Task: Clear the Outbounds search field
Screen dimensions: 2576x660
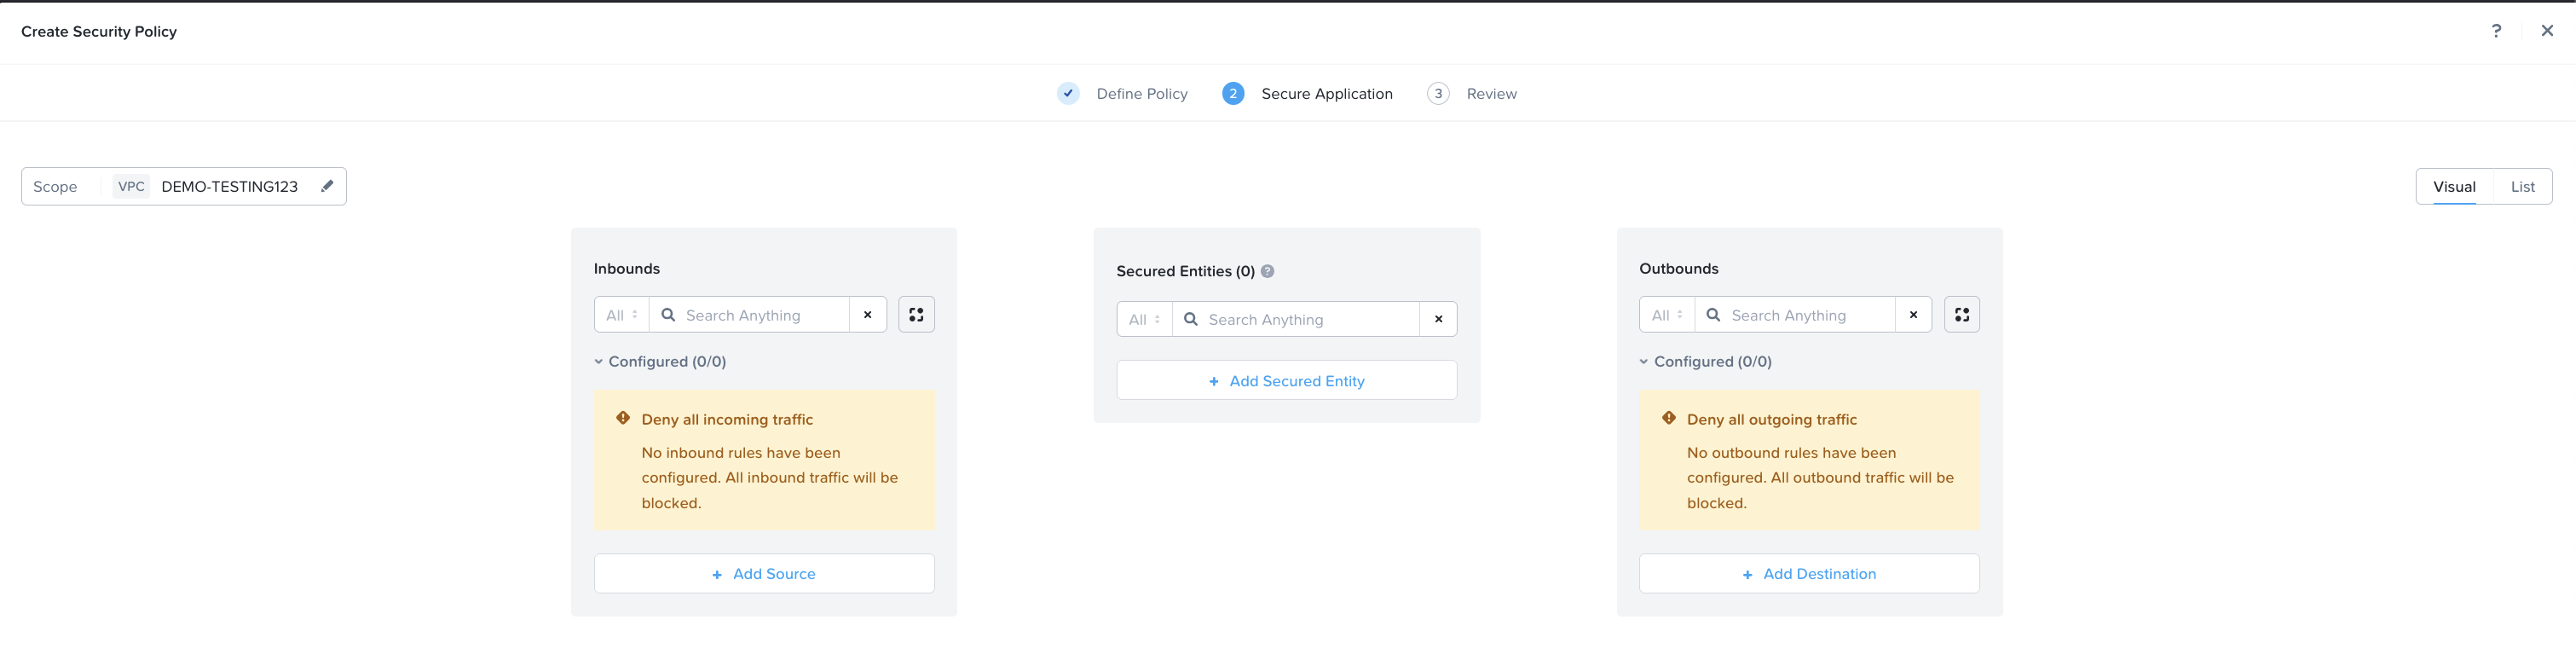Action: coord(1913,315)
